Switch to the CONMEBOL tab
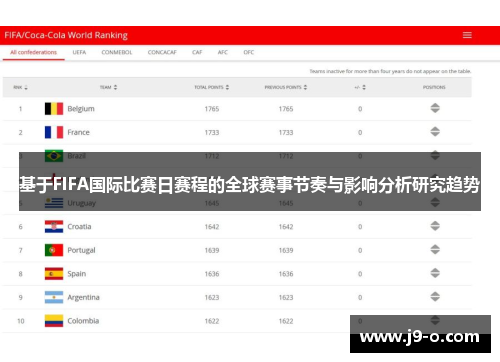 117,52
